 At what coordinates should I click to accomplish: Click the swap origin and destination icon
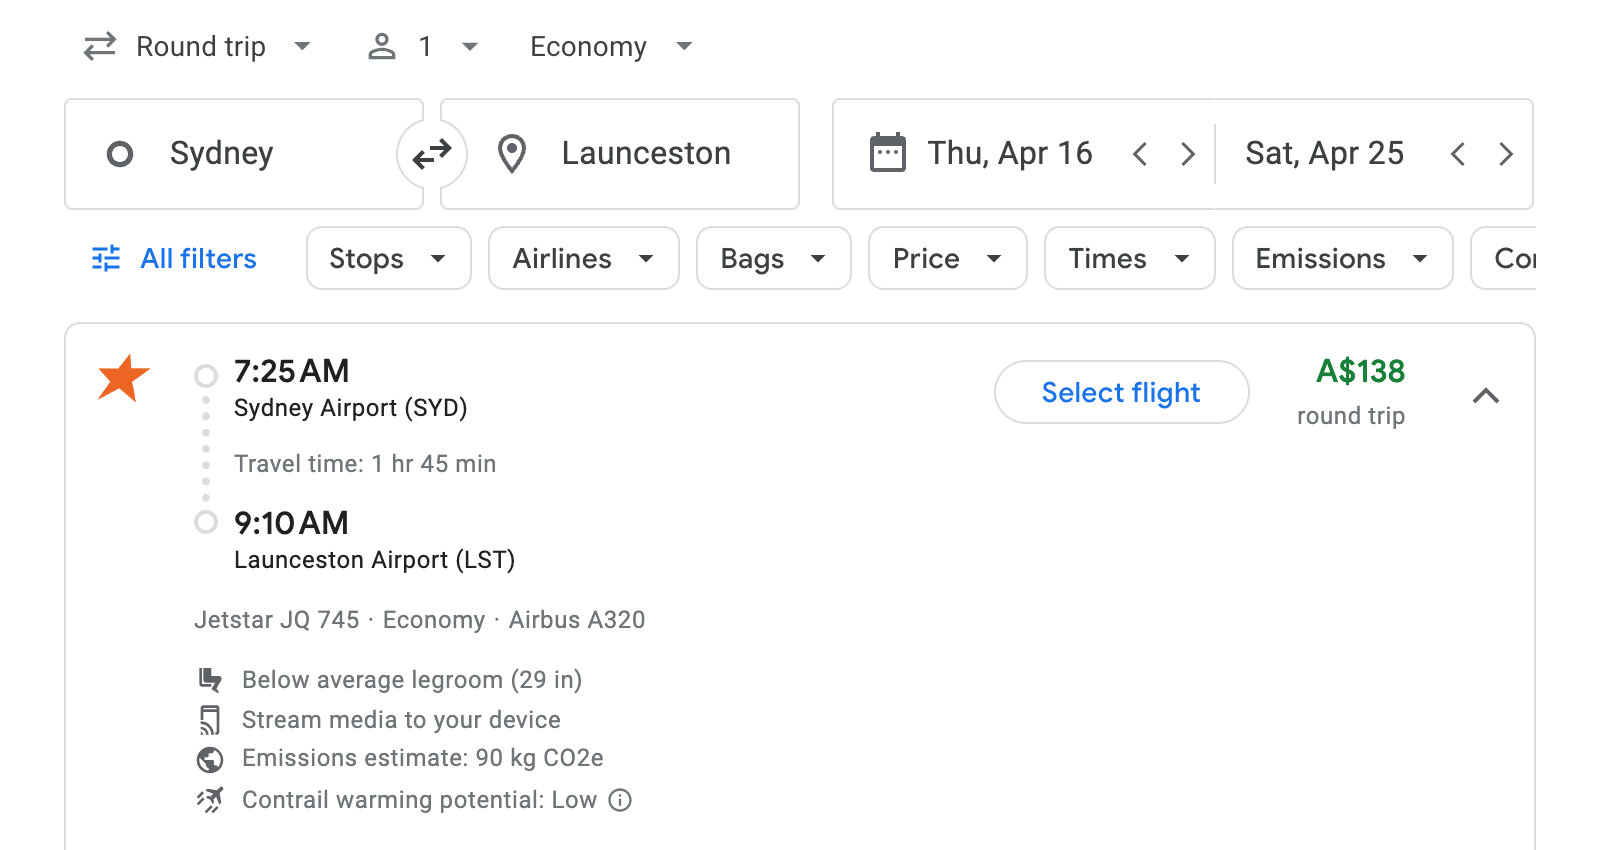coord(431,154)
